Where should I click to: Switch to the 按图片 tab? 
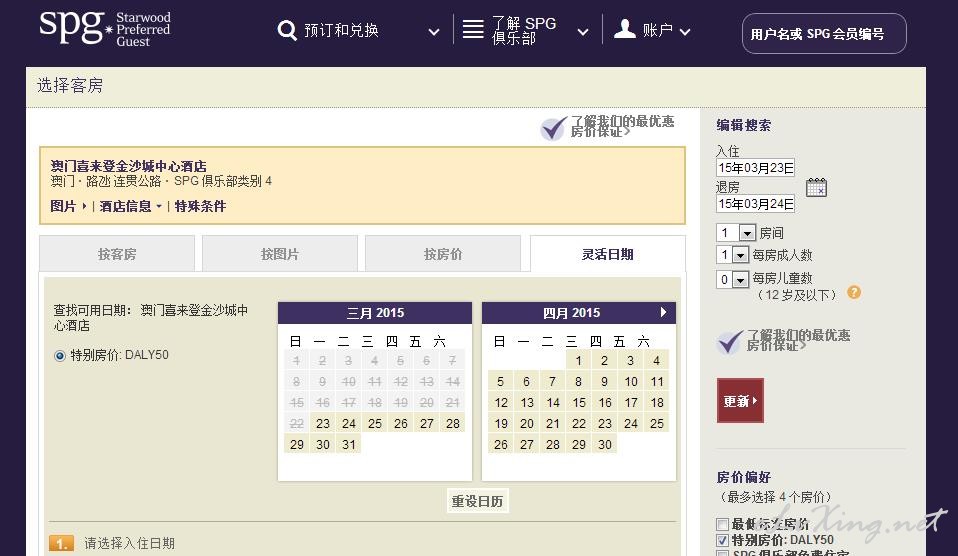point(280,254)
